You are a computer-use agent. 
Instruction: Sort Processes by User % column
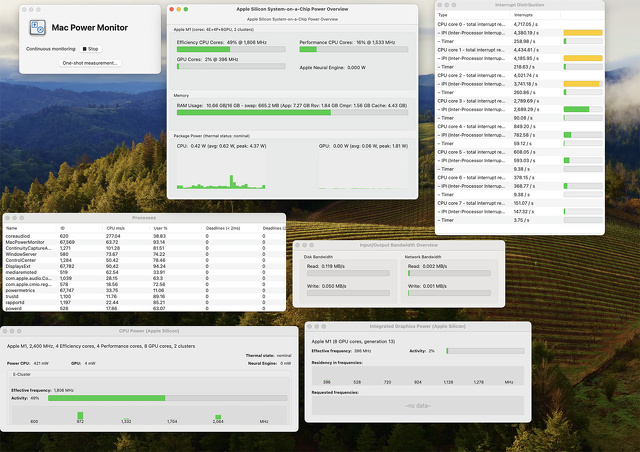176,228
